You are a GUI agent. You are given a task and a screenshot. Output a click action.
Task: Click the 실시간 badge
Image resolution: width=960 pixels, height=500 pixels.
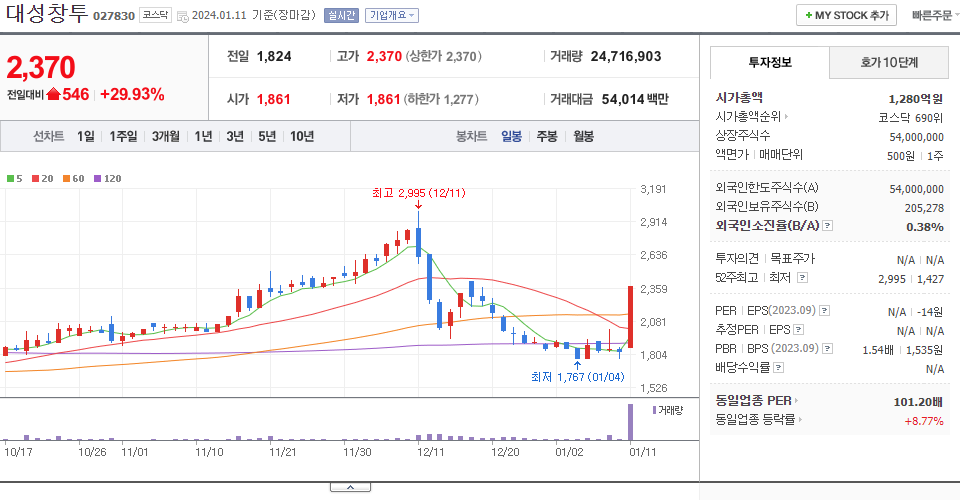coord(341,15)
